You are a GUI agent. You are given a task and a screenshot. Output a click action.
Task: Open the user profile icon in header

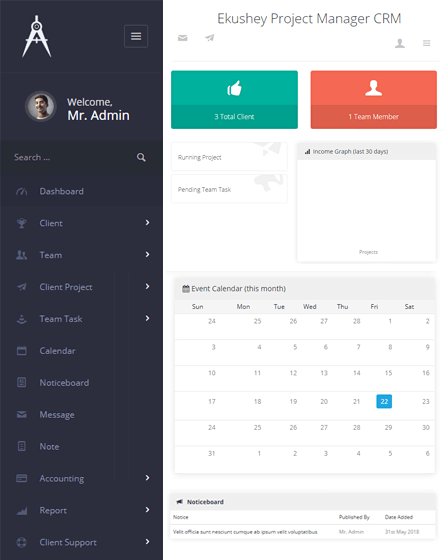[399, 43]
